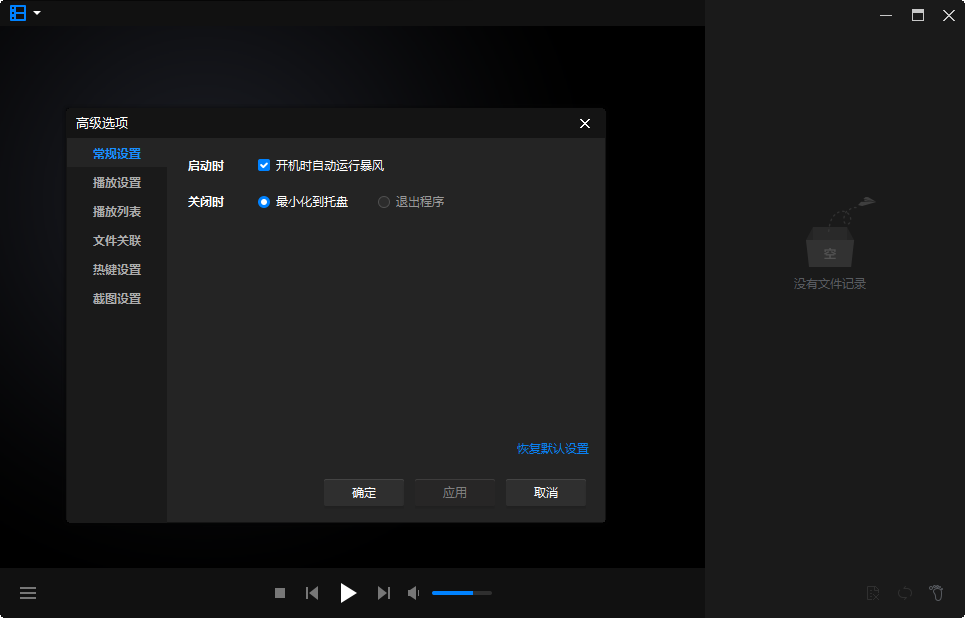Image resolution: width=965 pixels, height=618 pixels.
Task: Open the main menu dropdown arrow beside logo
Action: click(37, 13)
